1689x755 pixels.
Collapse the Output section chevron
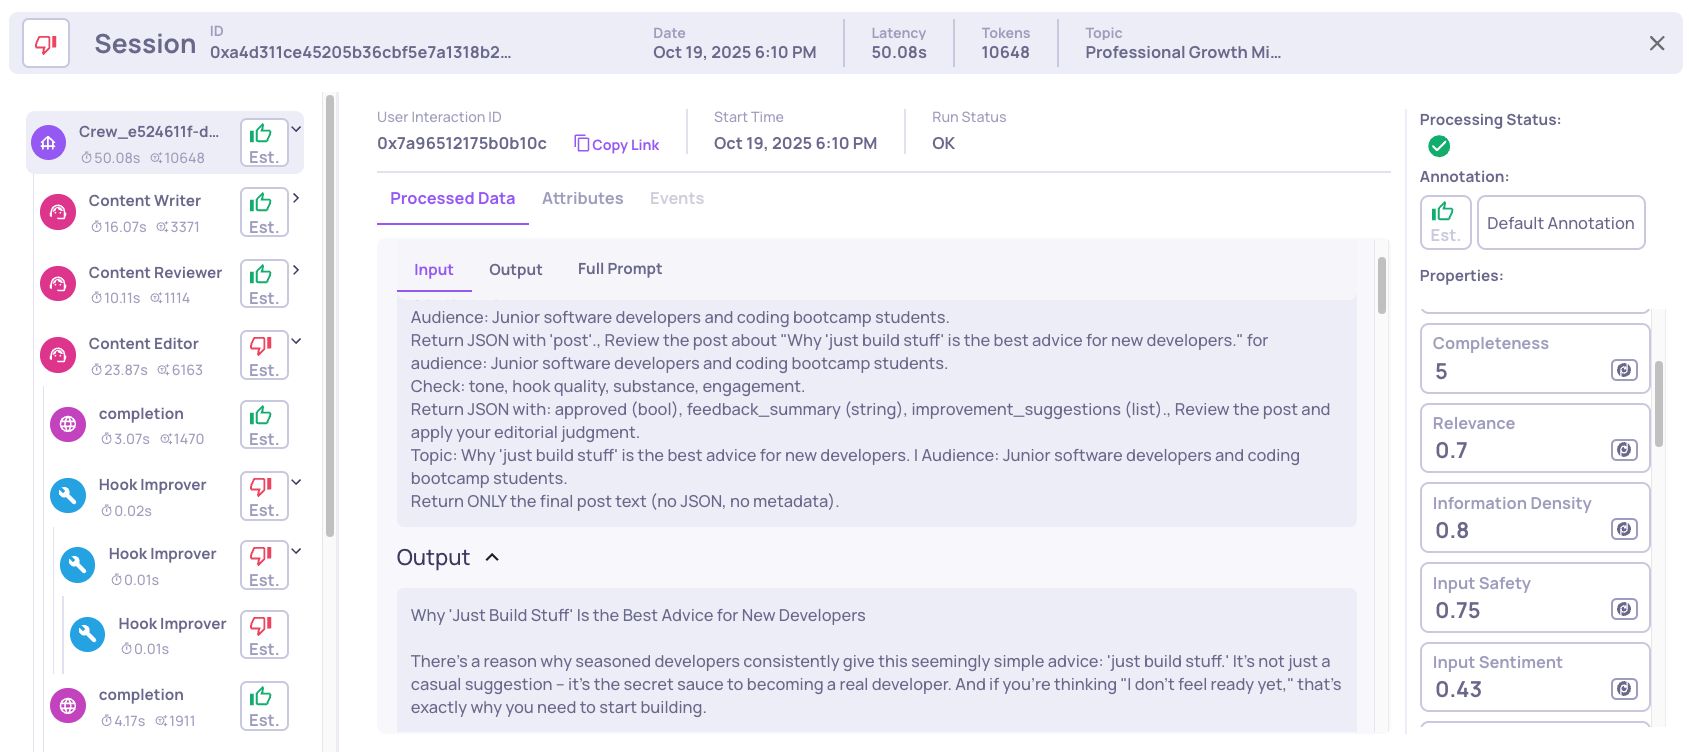(x=492, y=557)
